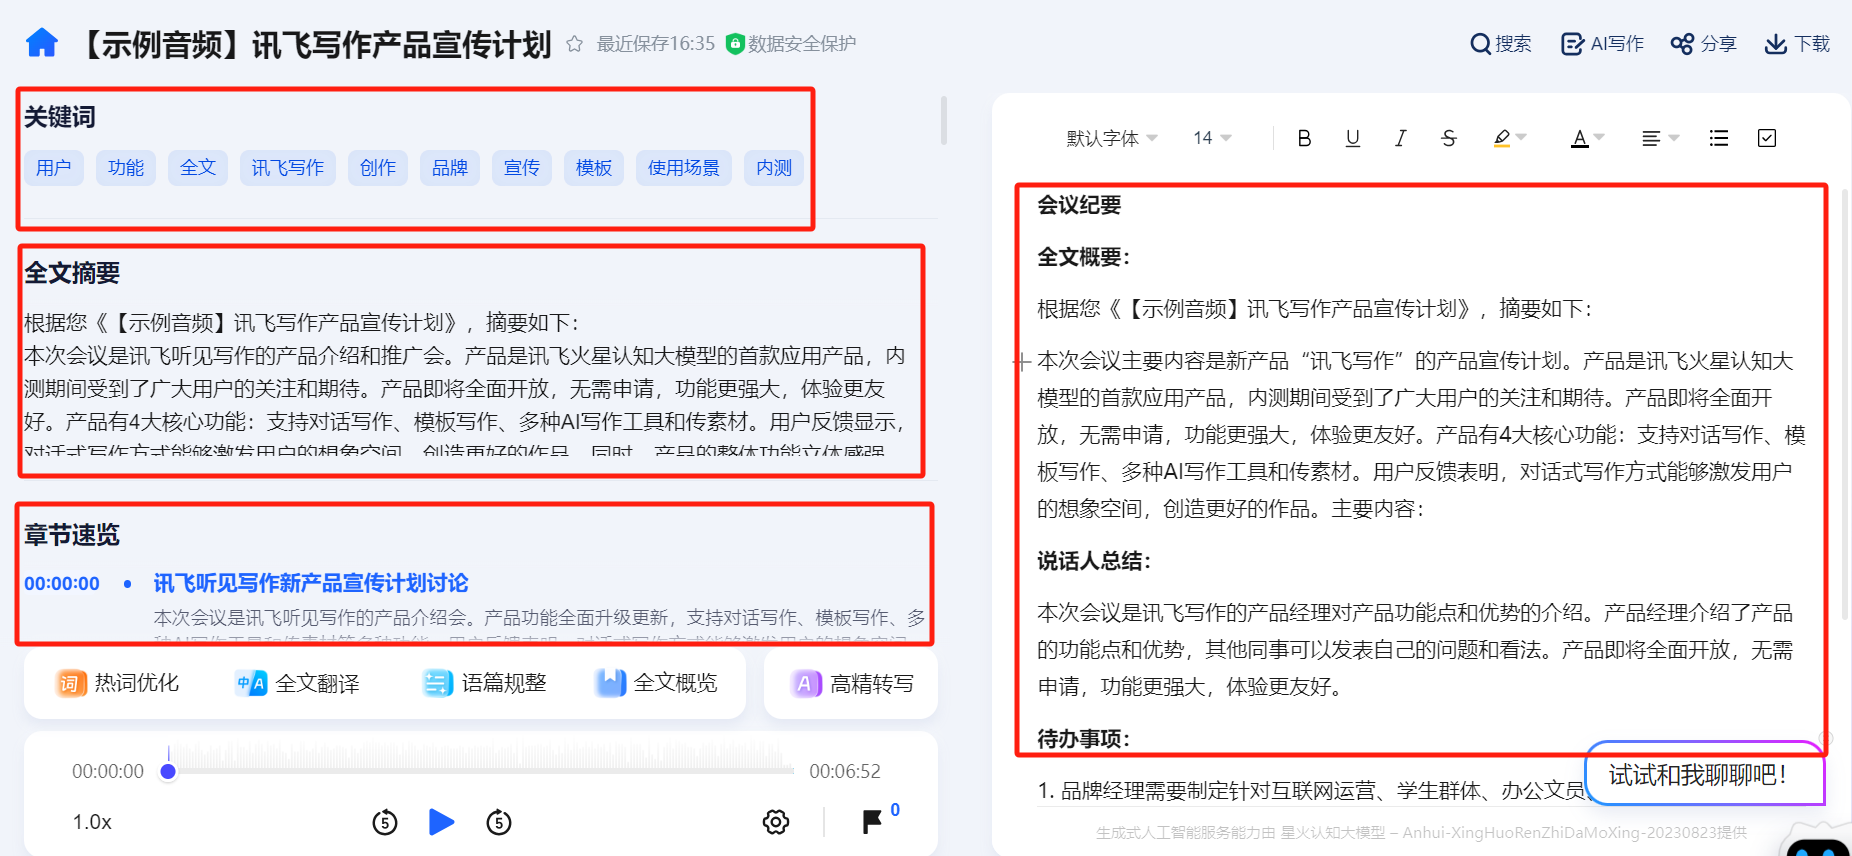
Task: Select the 内测 keyword tag
Action: pos(774,168)
